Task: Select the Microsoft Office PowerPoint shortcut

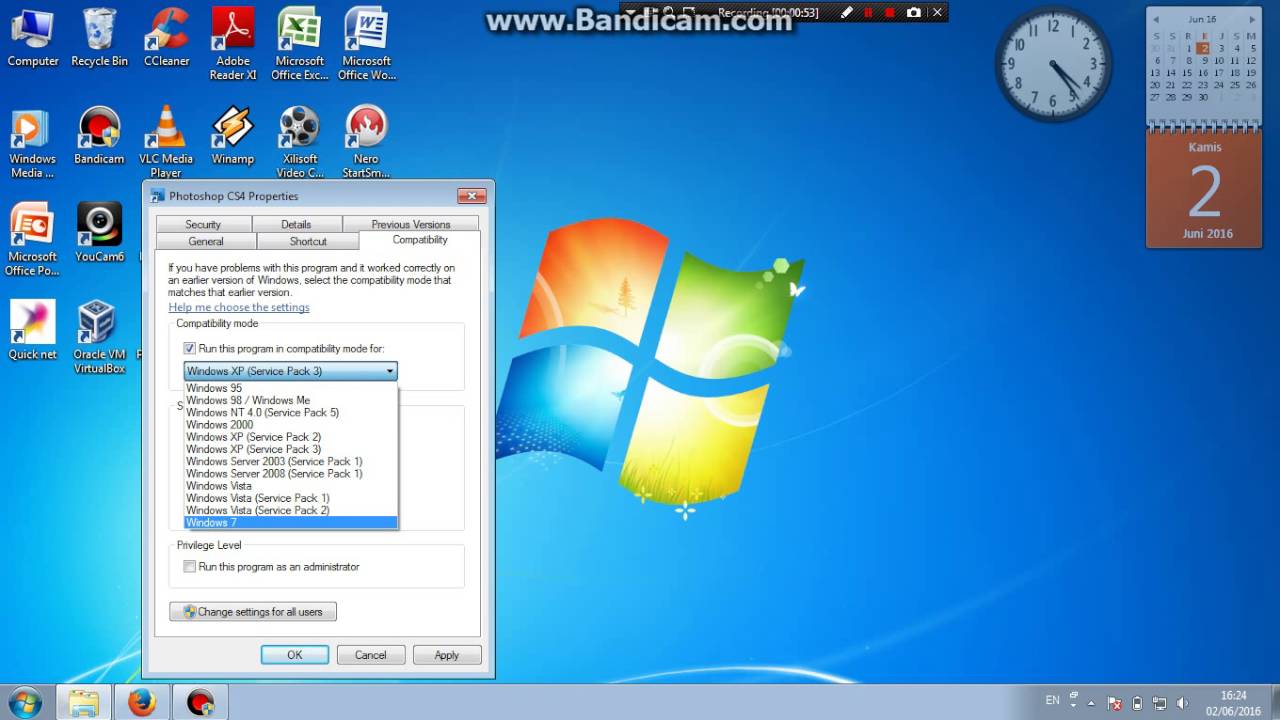Action: (33, 240)
